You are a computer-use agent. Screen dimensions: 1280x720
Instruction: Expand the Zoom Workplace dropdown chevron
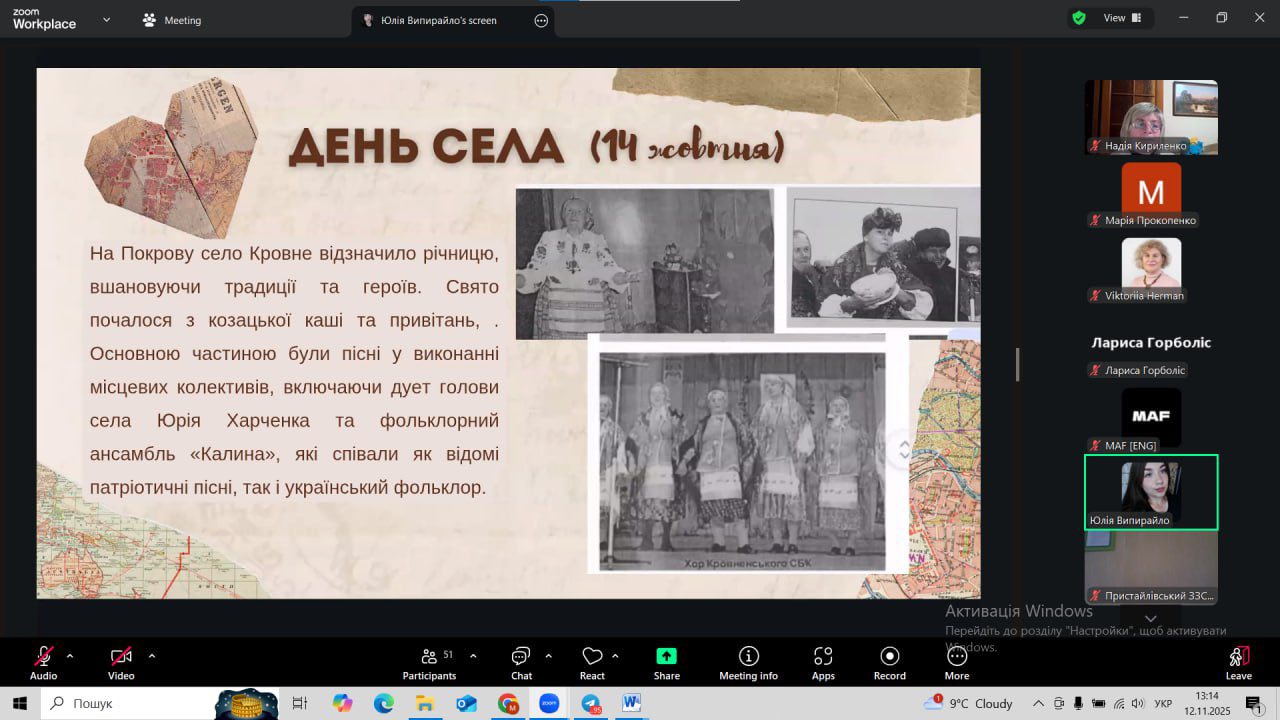pyautogui.click(x=107, y=20)
